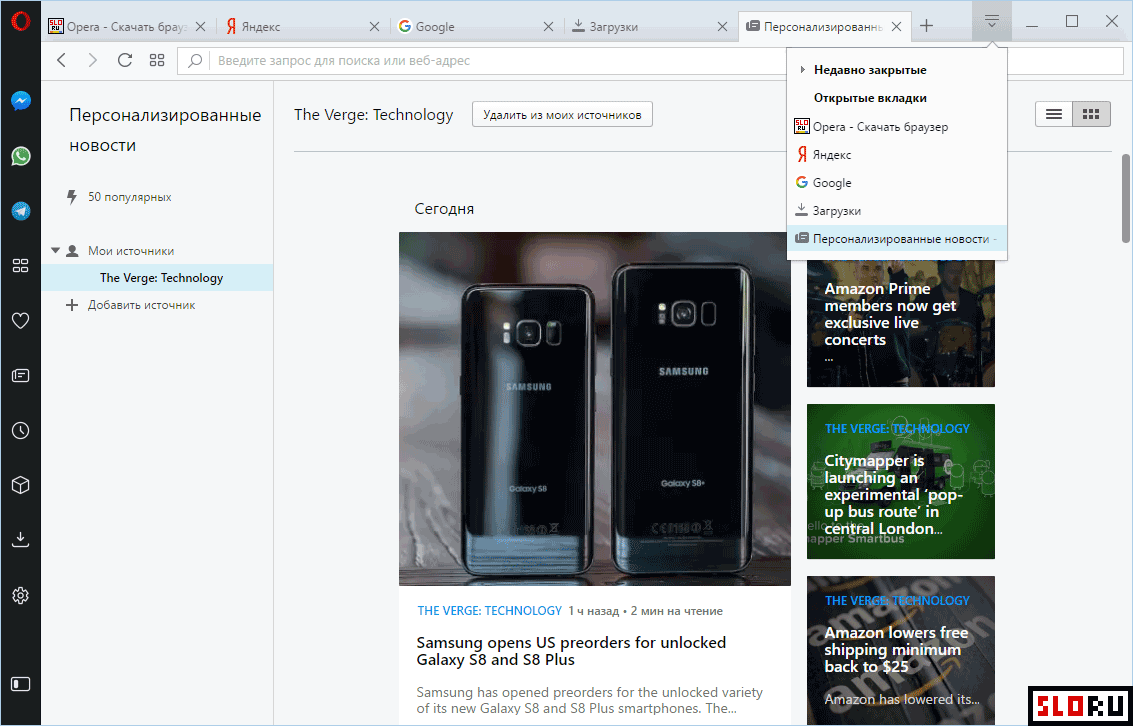This screenshot has height=726, width=1133.
Task: Open the Samsung Galaxy S8 article image
Action: coord(595,409)
